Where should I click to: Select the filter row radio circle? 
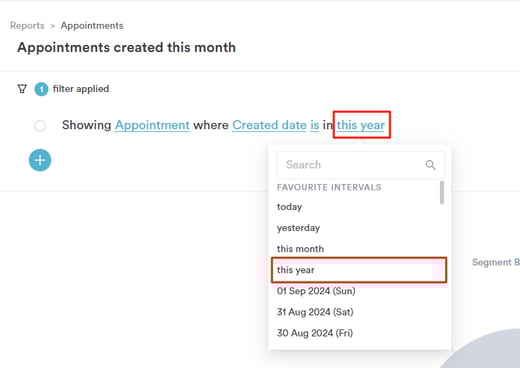click(40, 126)
